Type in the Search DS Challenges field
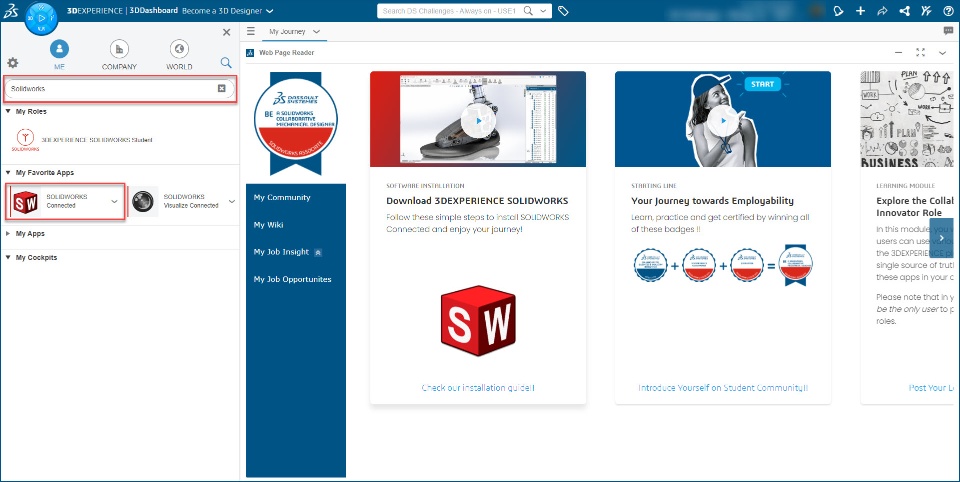This screenshot has height=482, width=960. [449, 11]
